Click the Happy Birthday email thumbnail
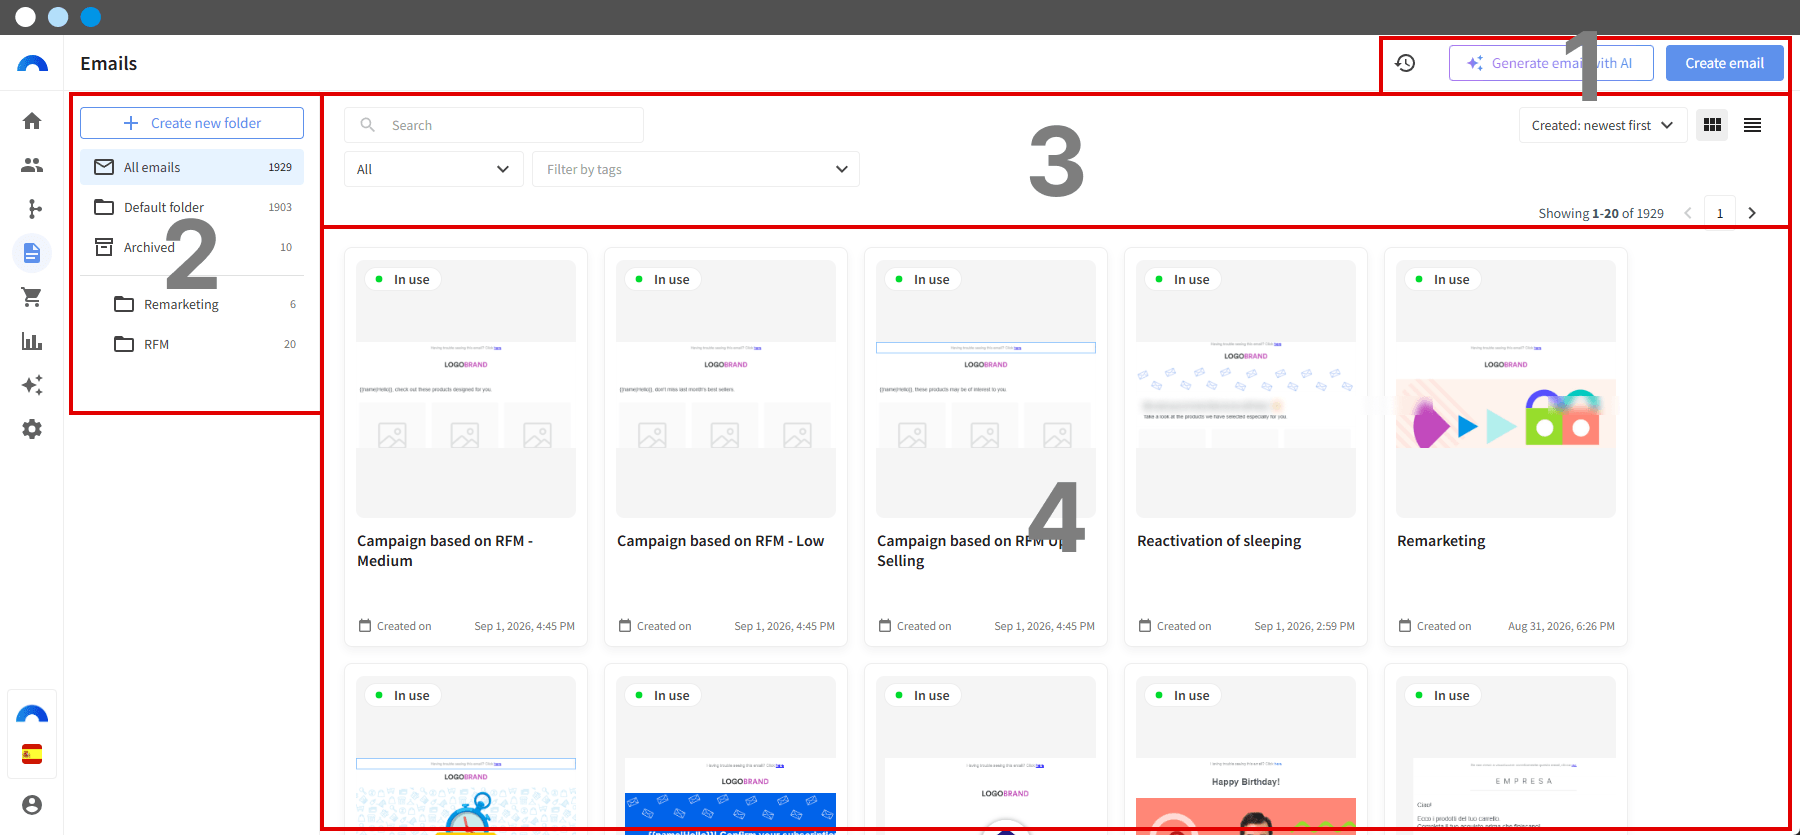The width and height of the screenshot is (1800, 835). click(x=1246, y=754)
